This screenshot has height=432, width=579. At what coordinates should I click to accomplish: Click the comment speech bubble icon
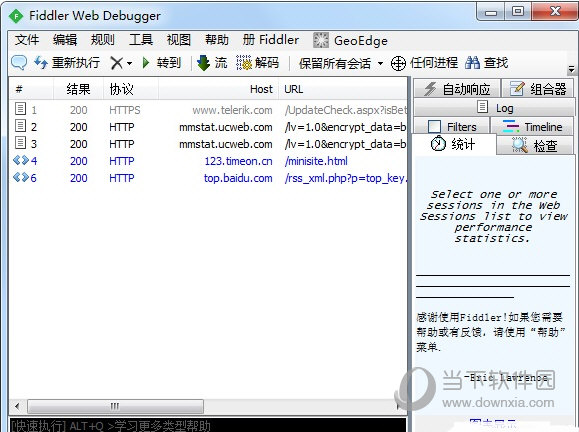pos(19,62)
